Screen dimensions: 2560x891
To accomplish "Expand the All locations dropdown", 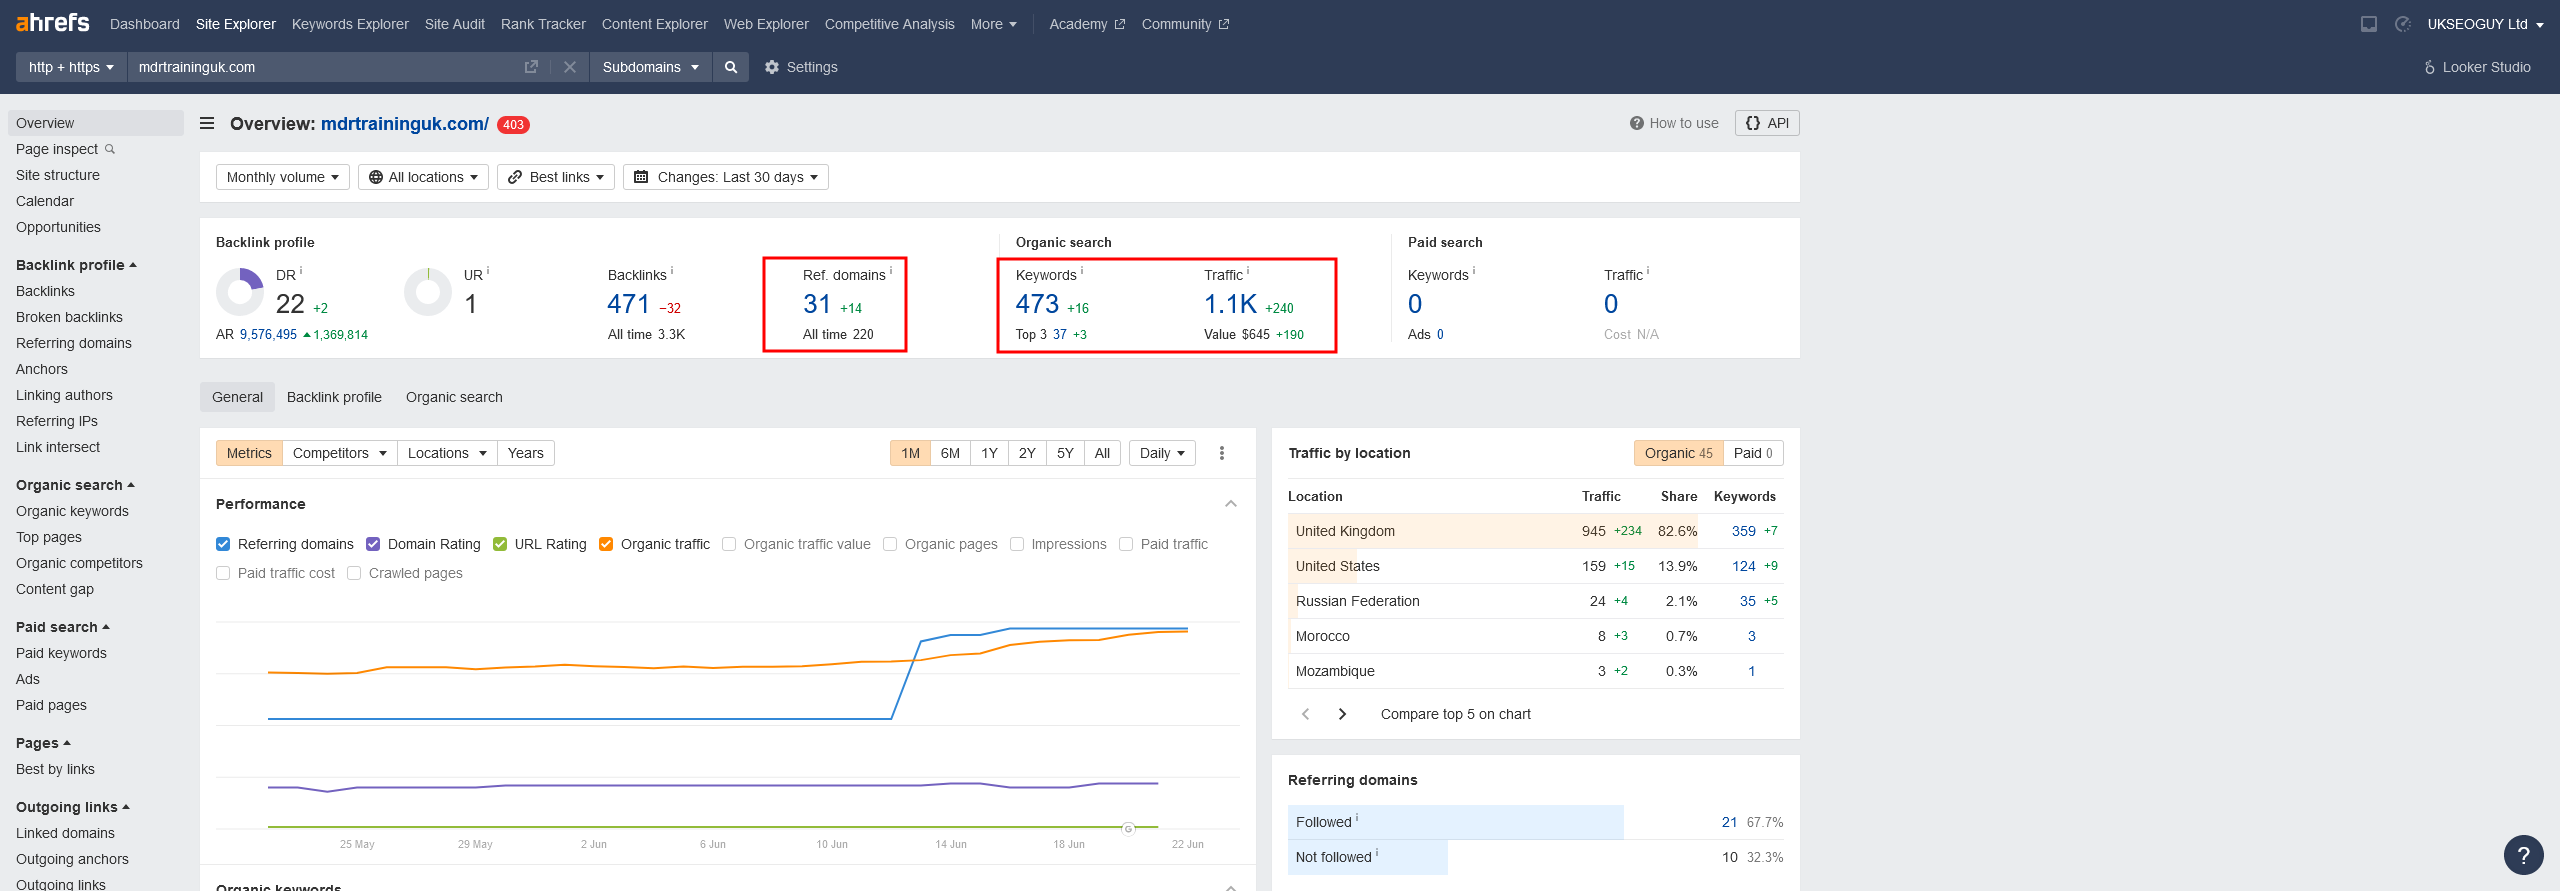I will (x=423, y=177).
